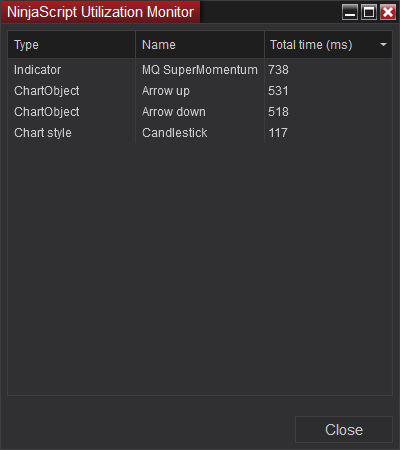Select the Candlestick row
Image resolution: width=400 pixels, height=450 pixels.
point(200,133)
